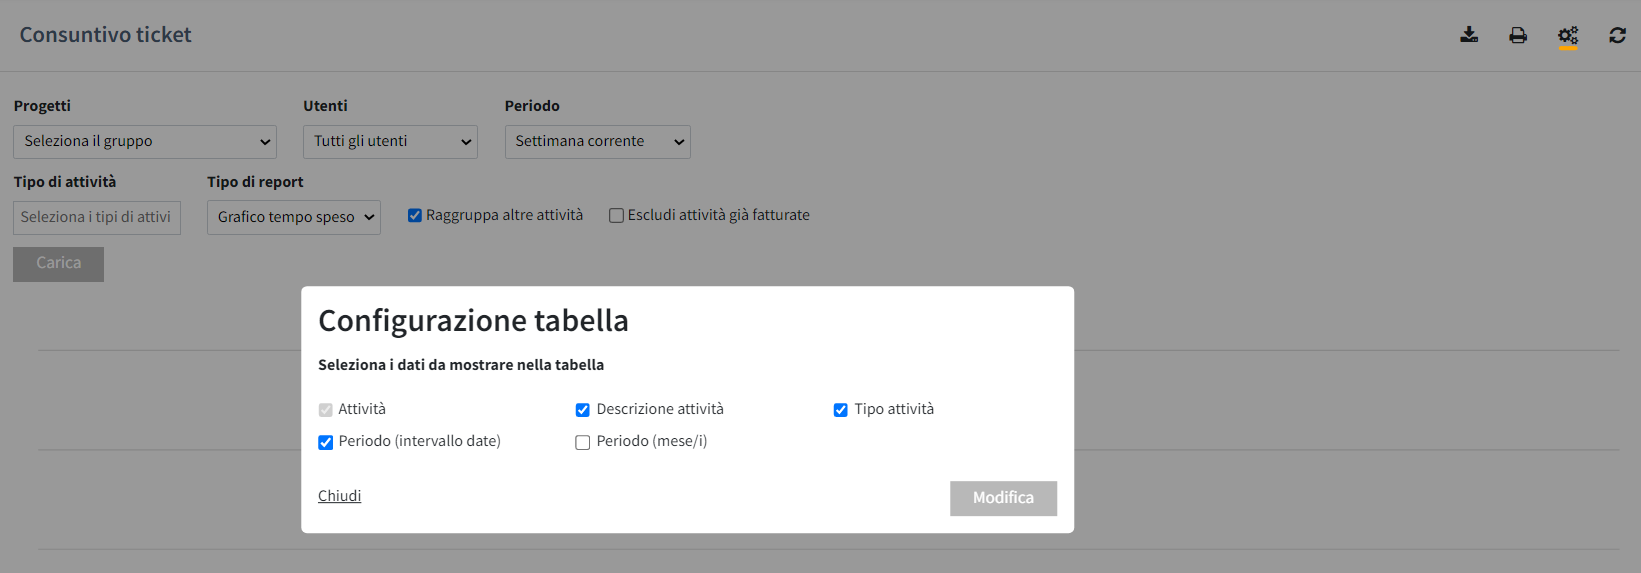The height and width of the screenshot is (573, 1641).
Task: Click the Carica button
Action: coord(58,264)
